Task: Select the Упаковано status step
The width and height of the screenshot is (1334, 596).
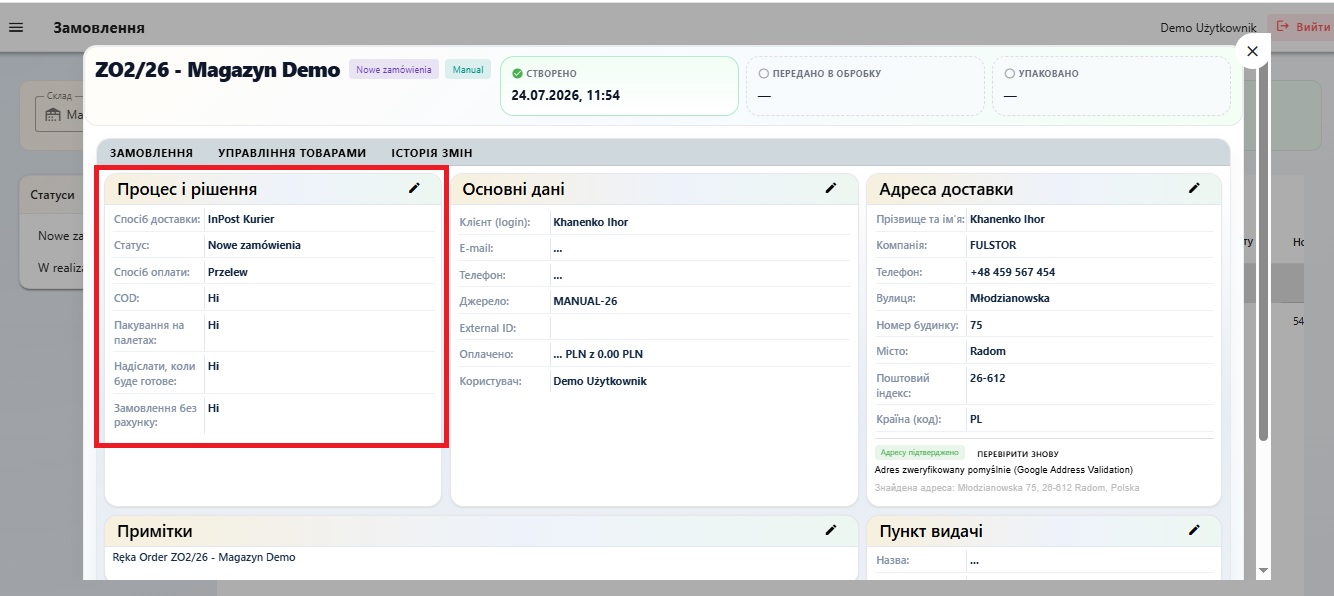Action: coord(1111,85)
